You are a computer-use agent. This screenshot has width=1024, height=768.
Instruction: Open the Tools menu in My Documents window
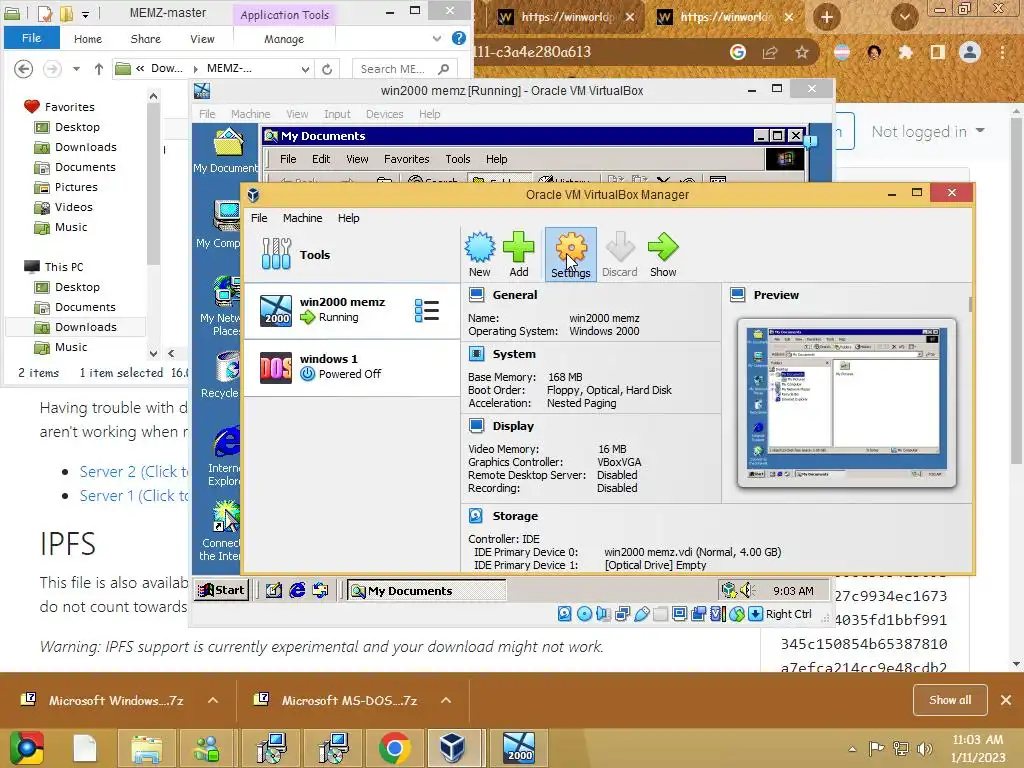pos(458,159)
